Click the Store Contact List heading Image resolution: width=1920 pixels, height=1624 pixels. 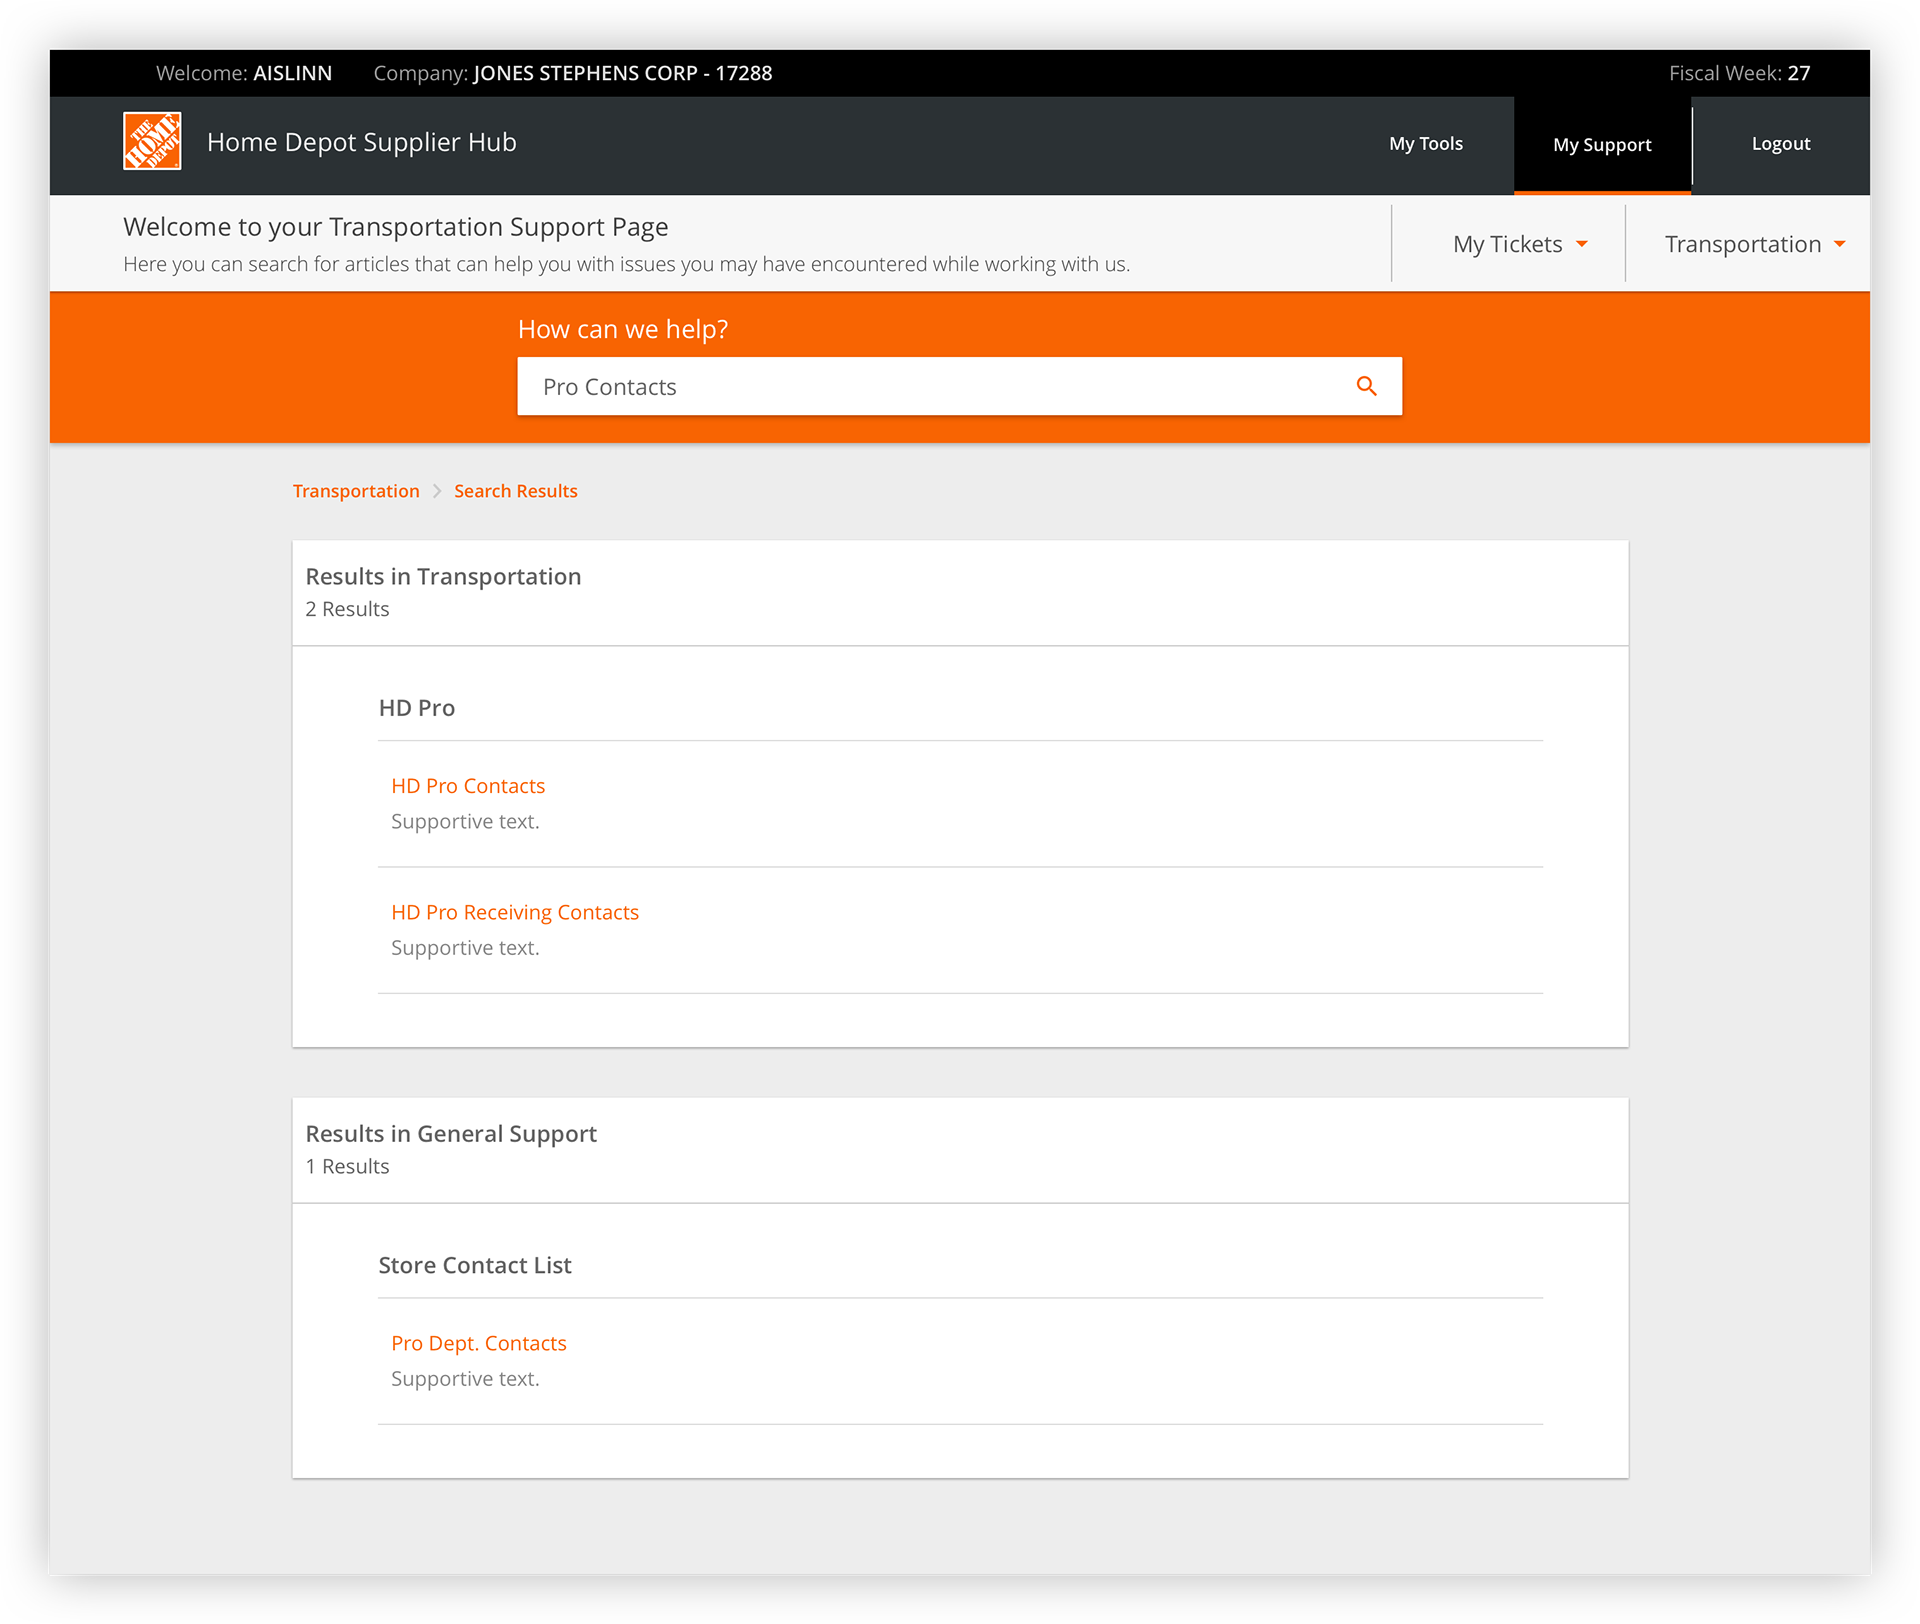[x=475, y=1265]
